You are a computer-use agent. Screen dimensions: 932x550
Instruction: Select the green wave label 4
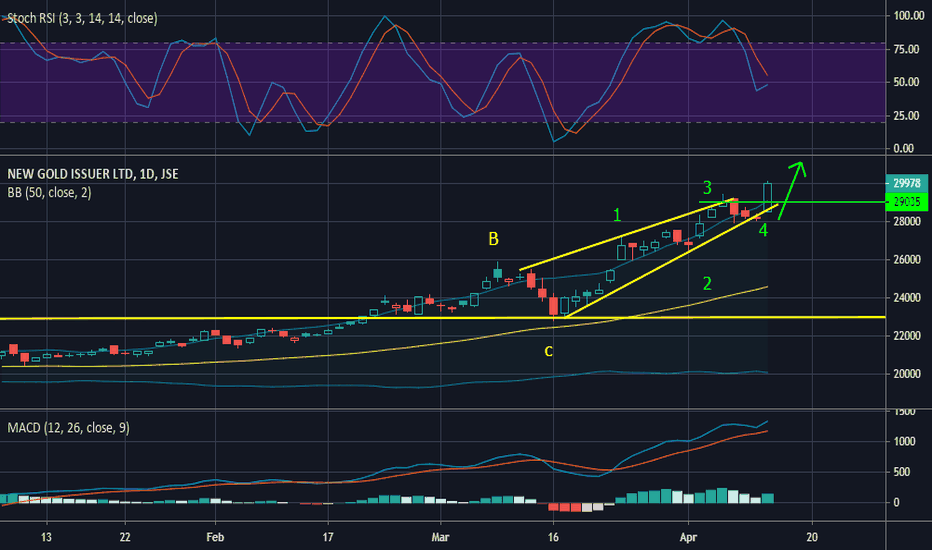tap(763, 230)
